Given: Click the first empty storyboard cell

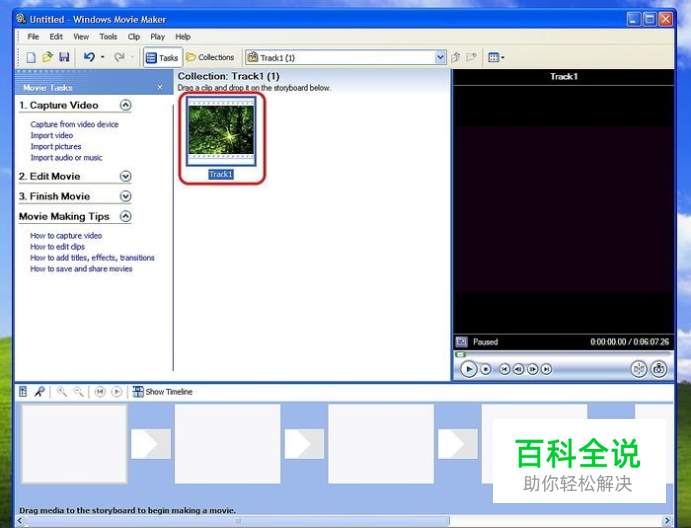Looking at the screenshot, I should pos(74,444).
